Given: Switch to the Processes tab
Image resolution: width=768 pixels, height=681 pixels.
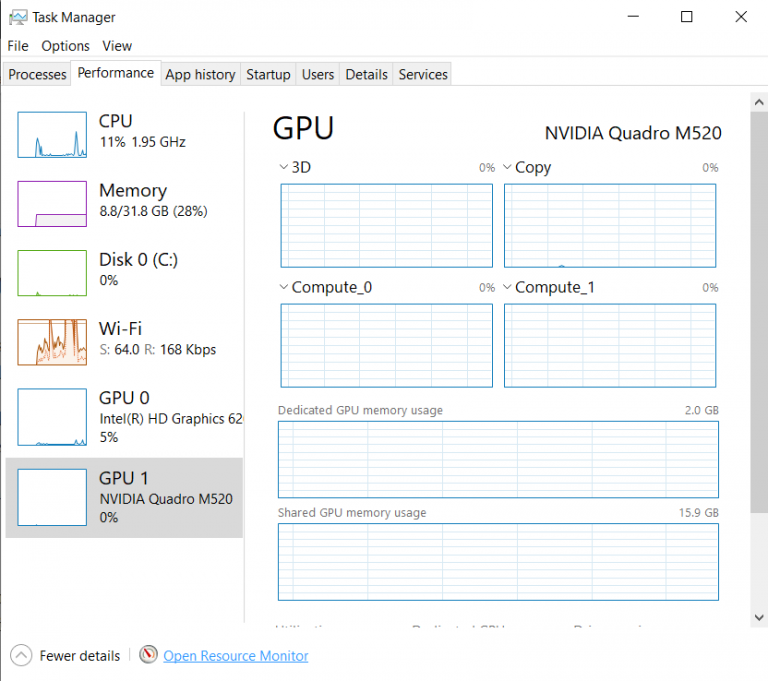Looking at the screenshot, I should click(37, 75).
